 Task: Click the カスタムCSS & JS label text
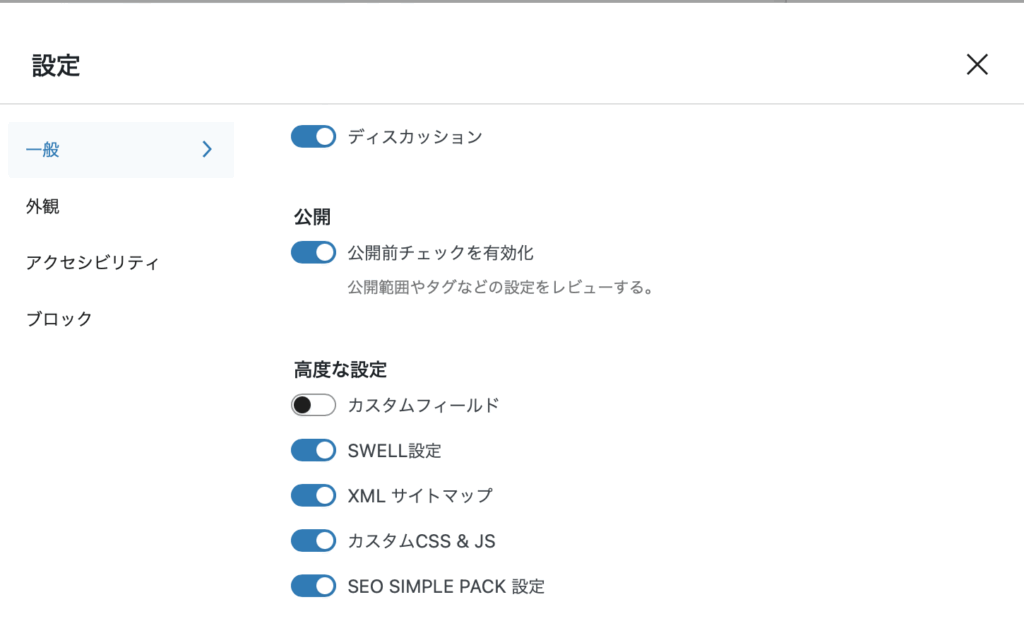(421, 541)
